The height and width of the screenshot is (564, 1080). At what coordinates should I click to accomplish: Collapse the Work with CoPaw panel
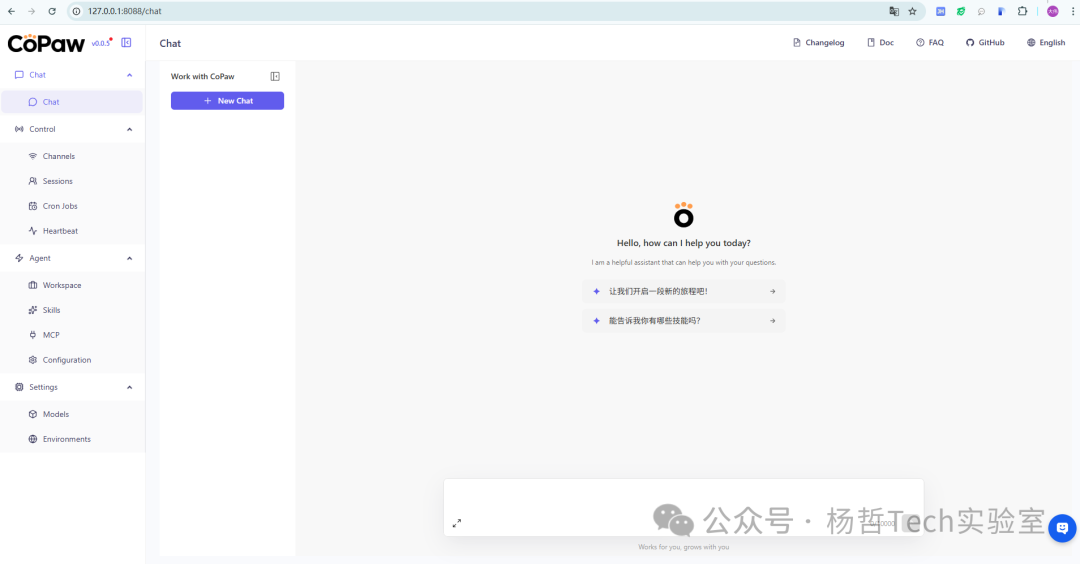[275, 76]
